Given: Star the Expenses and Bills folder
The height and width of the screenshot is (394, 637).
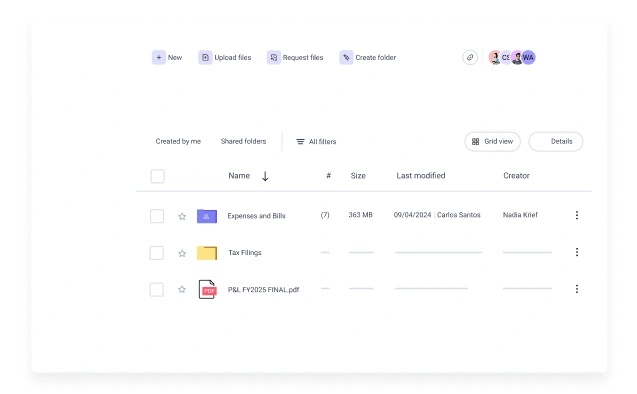Looking at the screenshot, I should pos(182,216).
